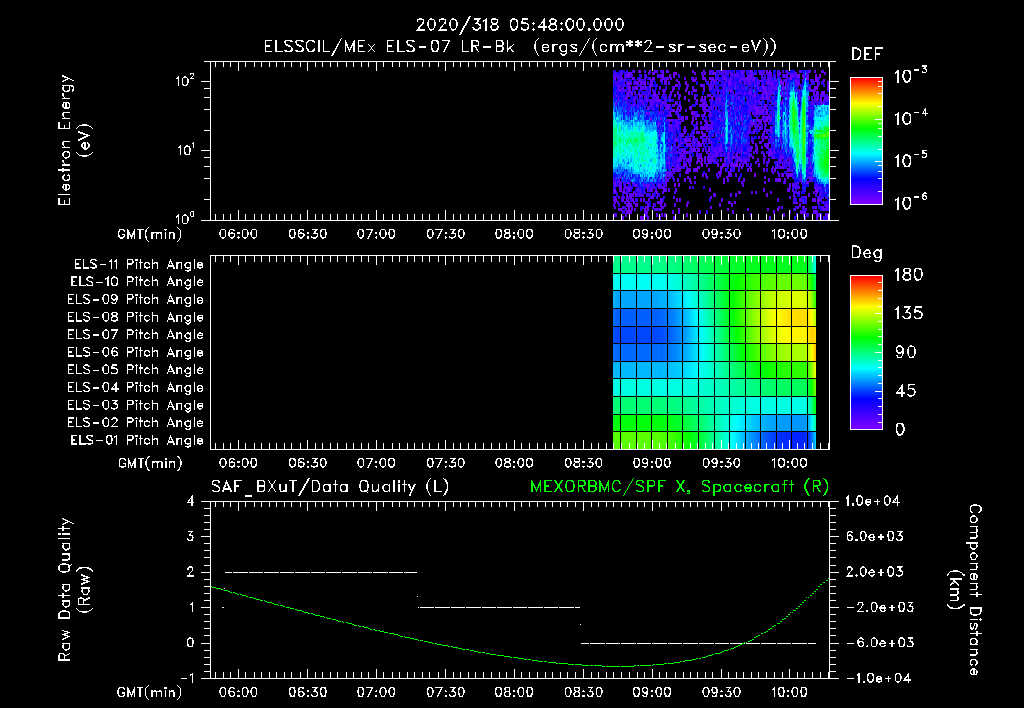Viewport: 1024px width, 708px height.
Task: Click the ELS-02 Pitch Angle row label
Action: tap(136, 423)
